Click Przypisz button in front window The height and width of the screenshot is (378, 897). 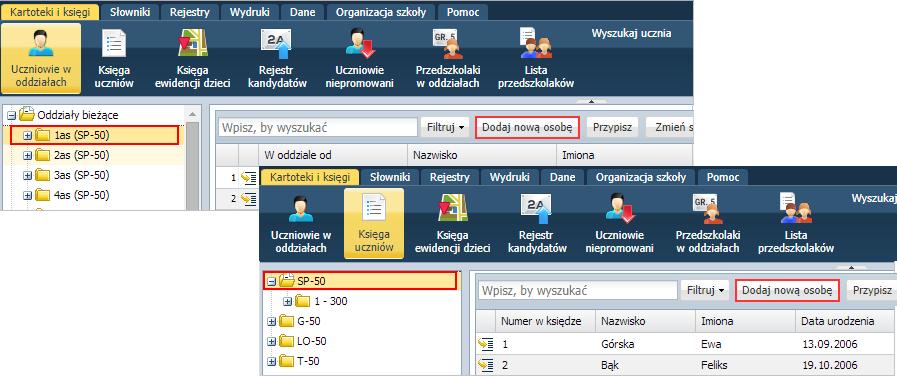pyautogui.click(x=872, y=291)
